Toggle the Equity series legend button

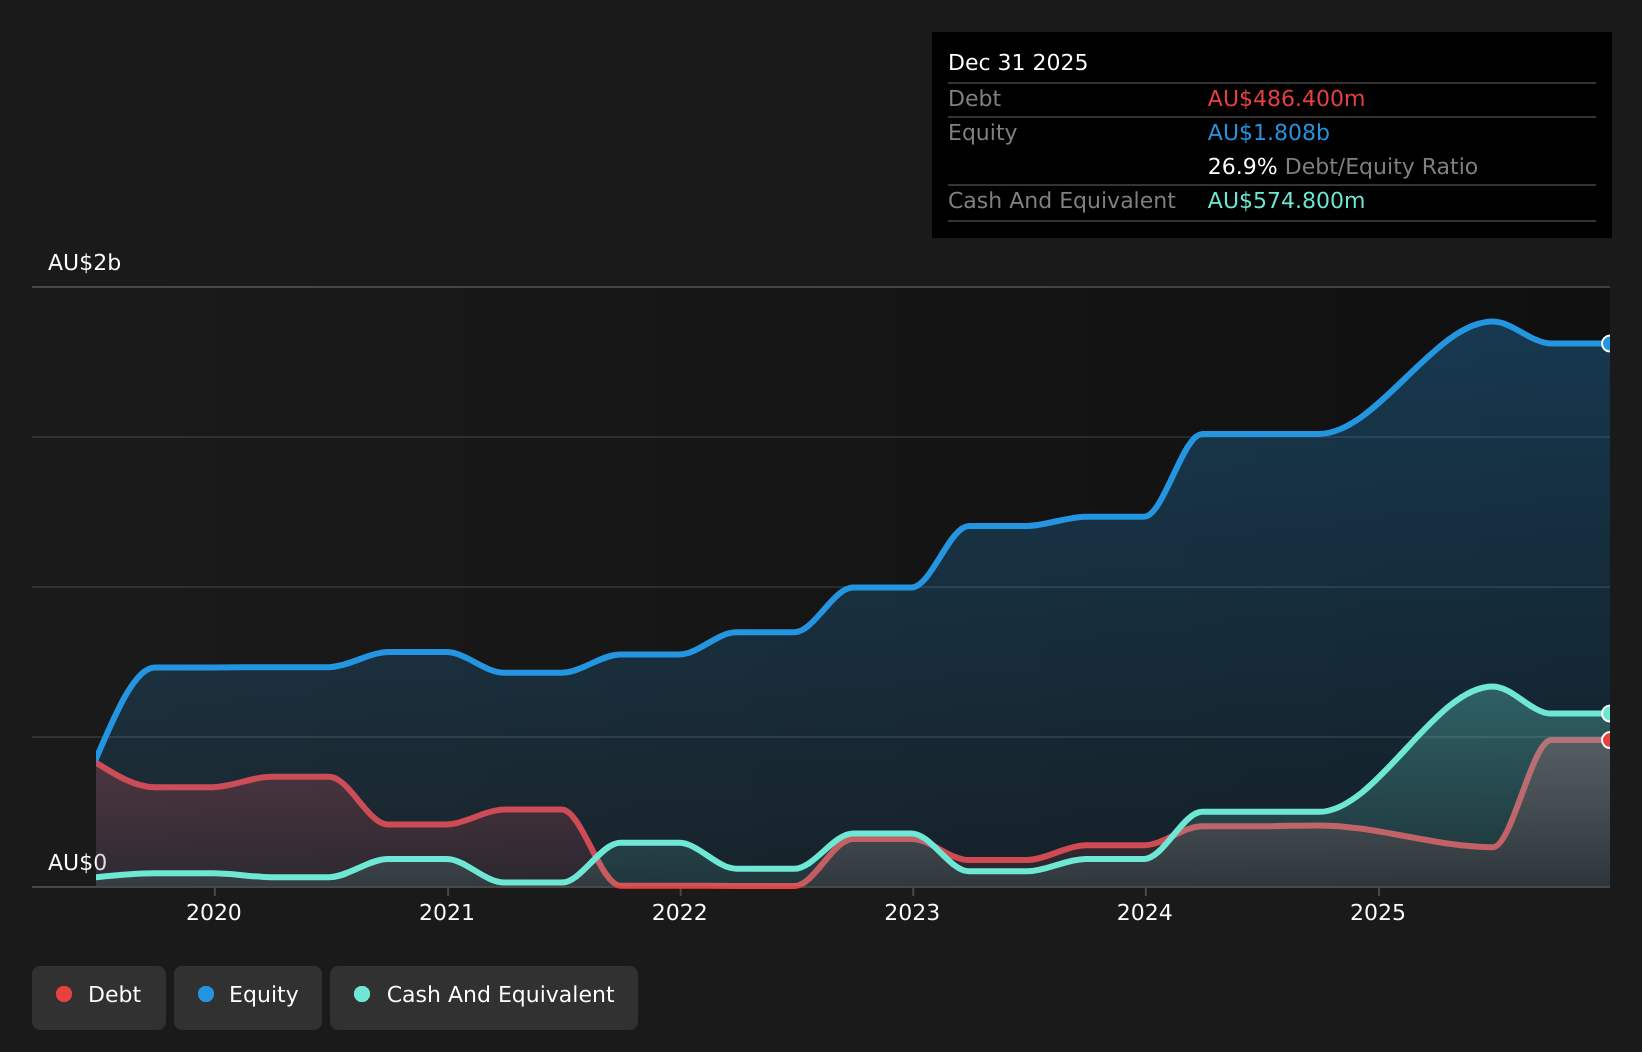248,997
